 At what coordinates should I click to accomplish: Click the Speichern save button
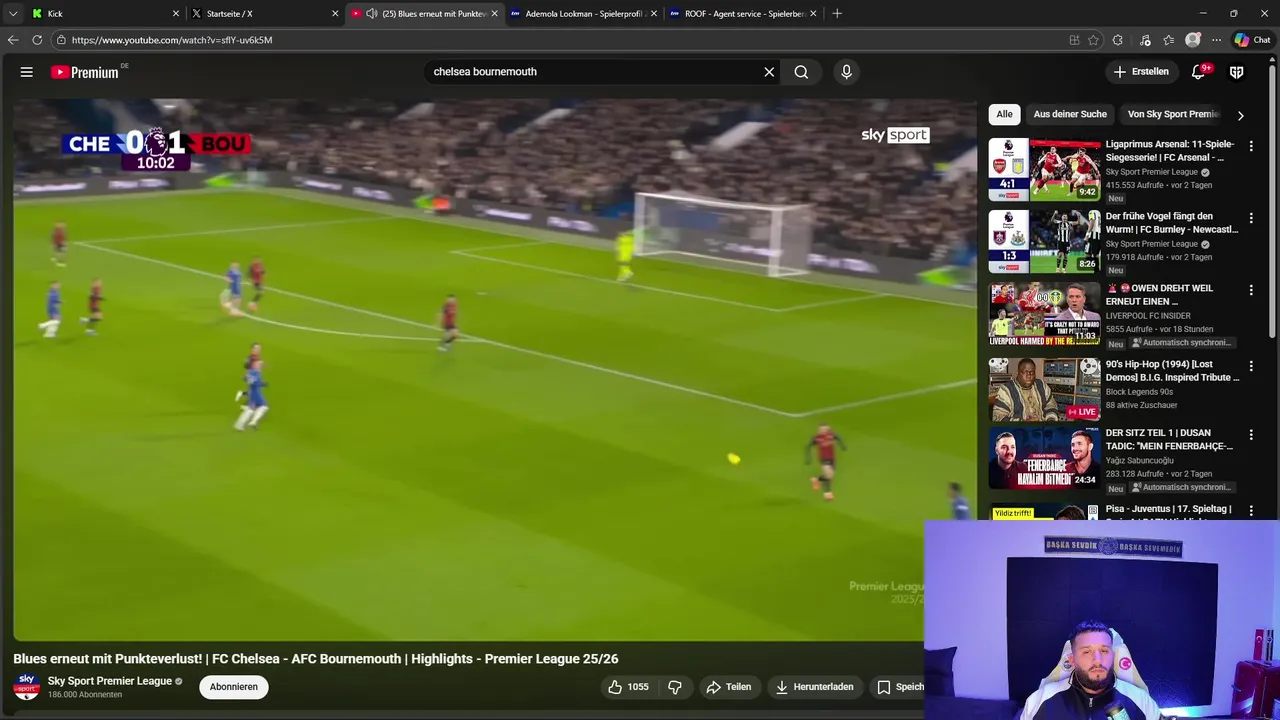(x=897, y=687)
